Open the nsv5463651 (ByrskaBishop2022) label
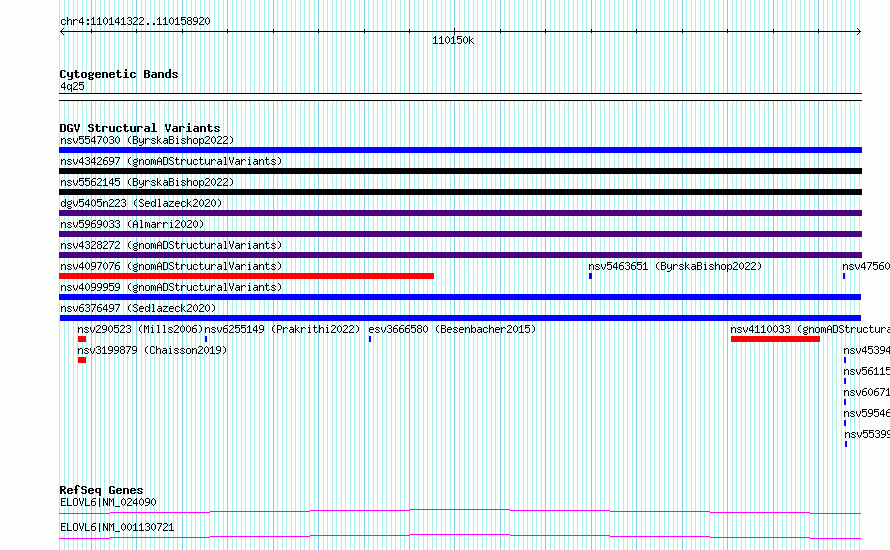890x550 pixels. [x=675, y=266]
